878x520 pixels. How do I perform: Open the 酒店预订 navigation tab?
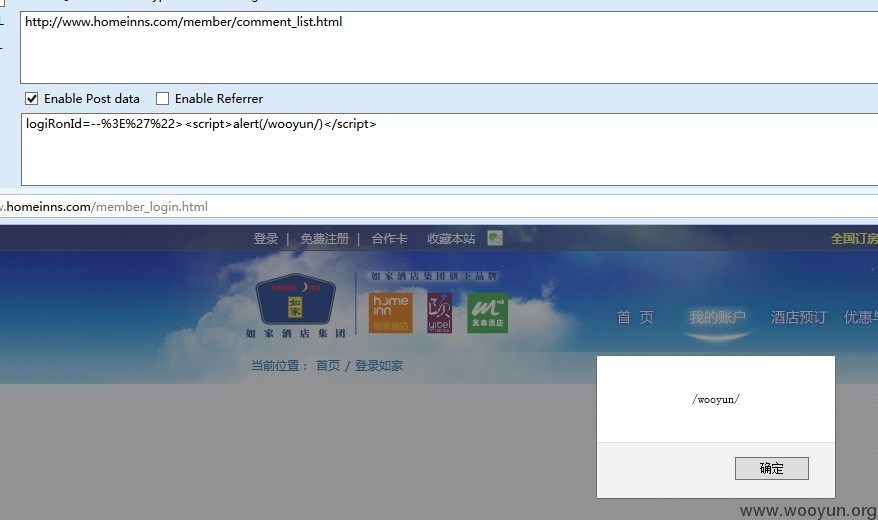(798, 318)
